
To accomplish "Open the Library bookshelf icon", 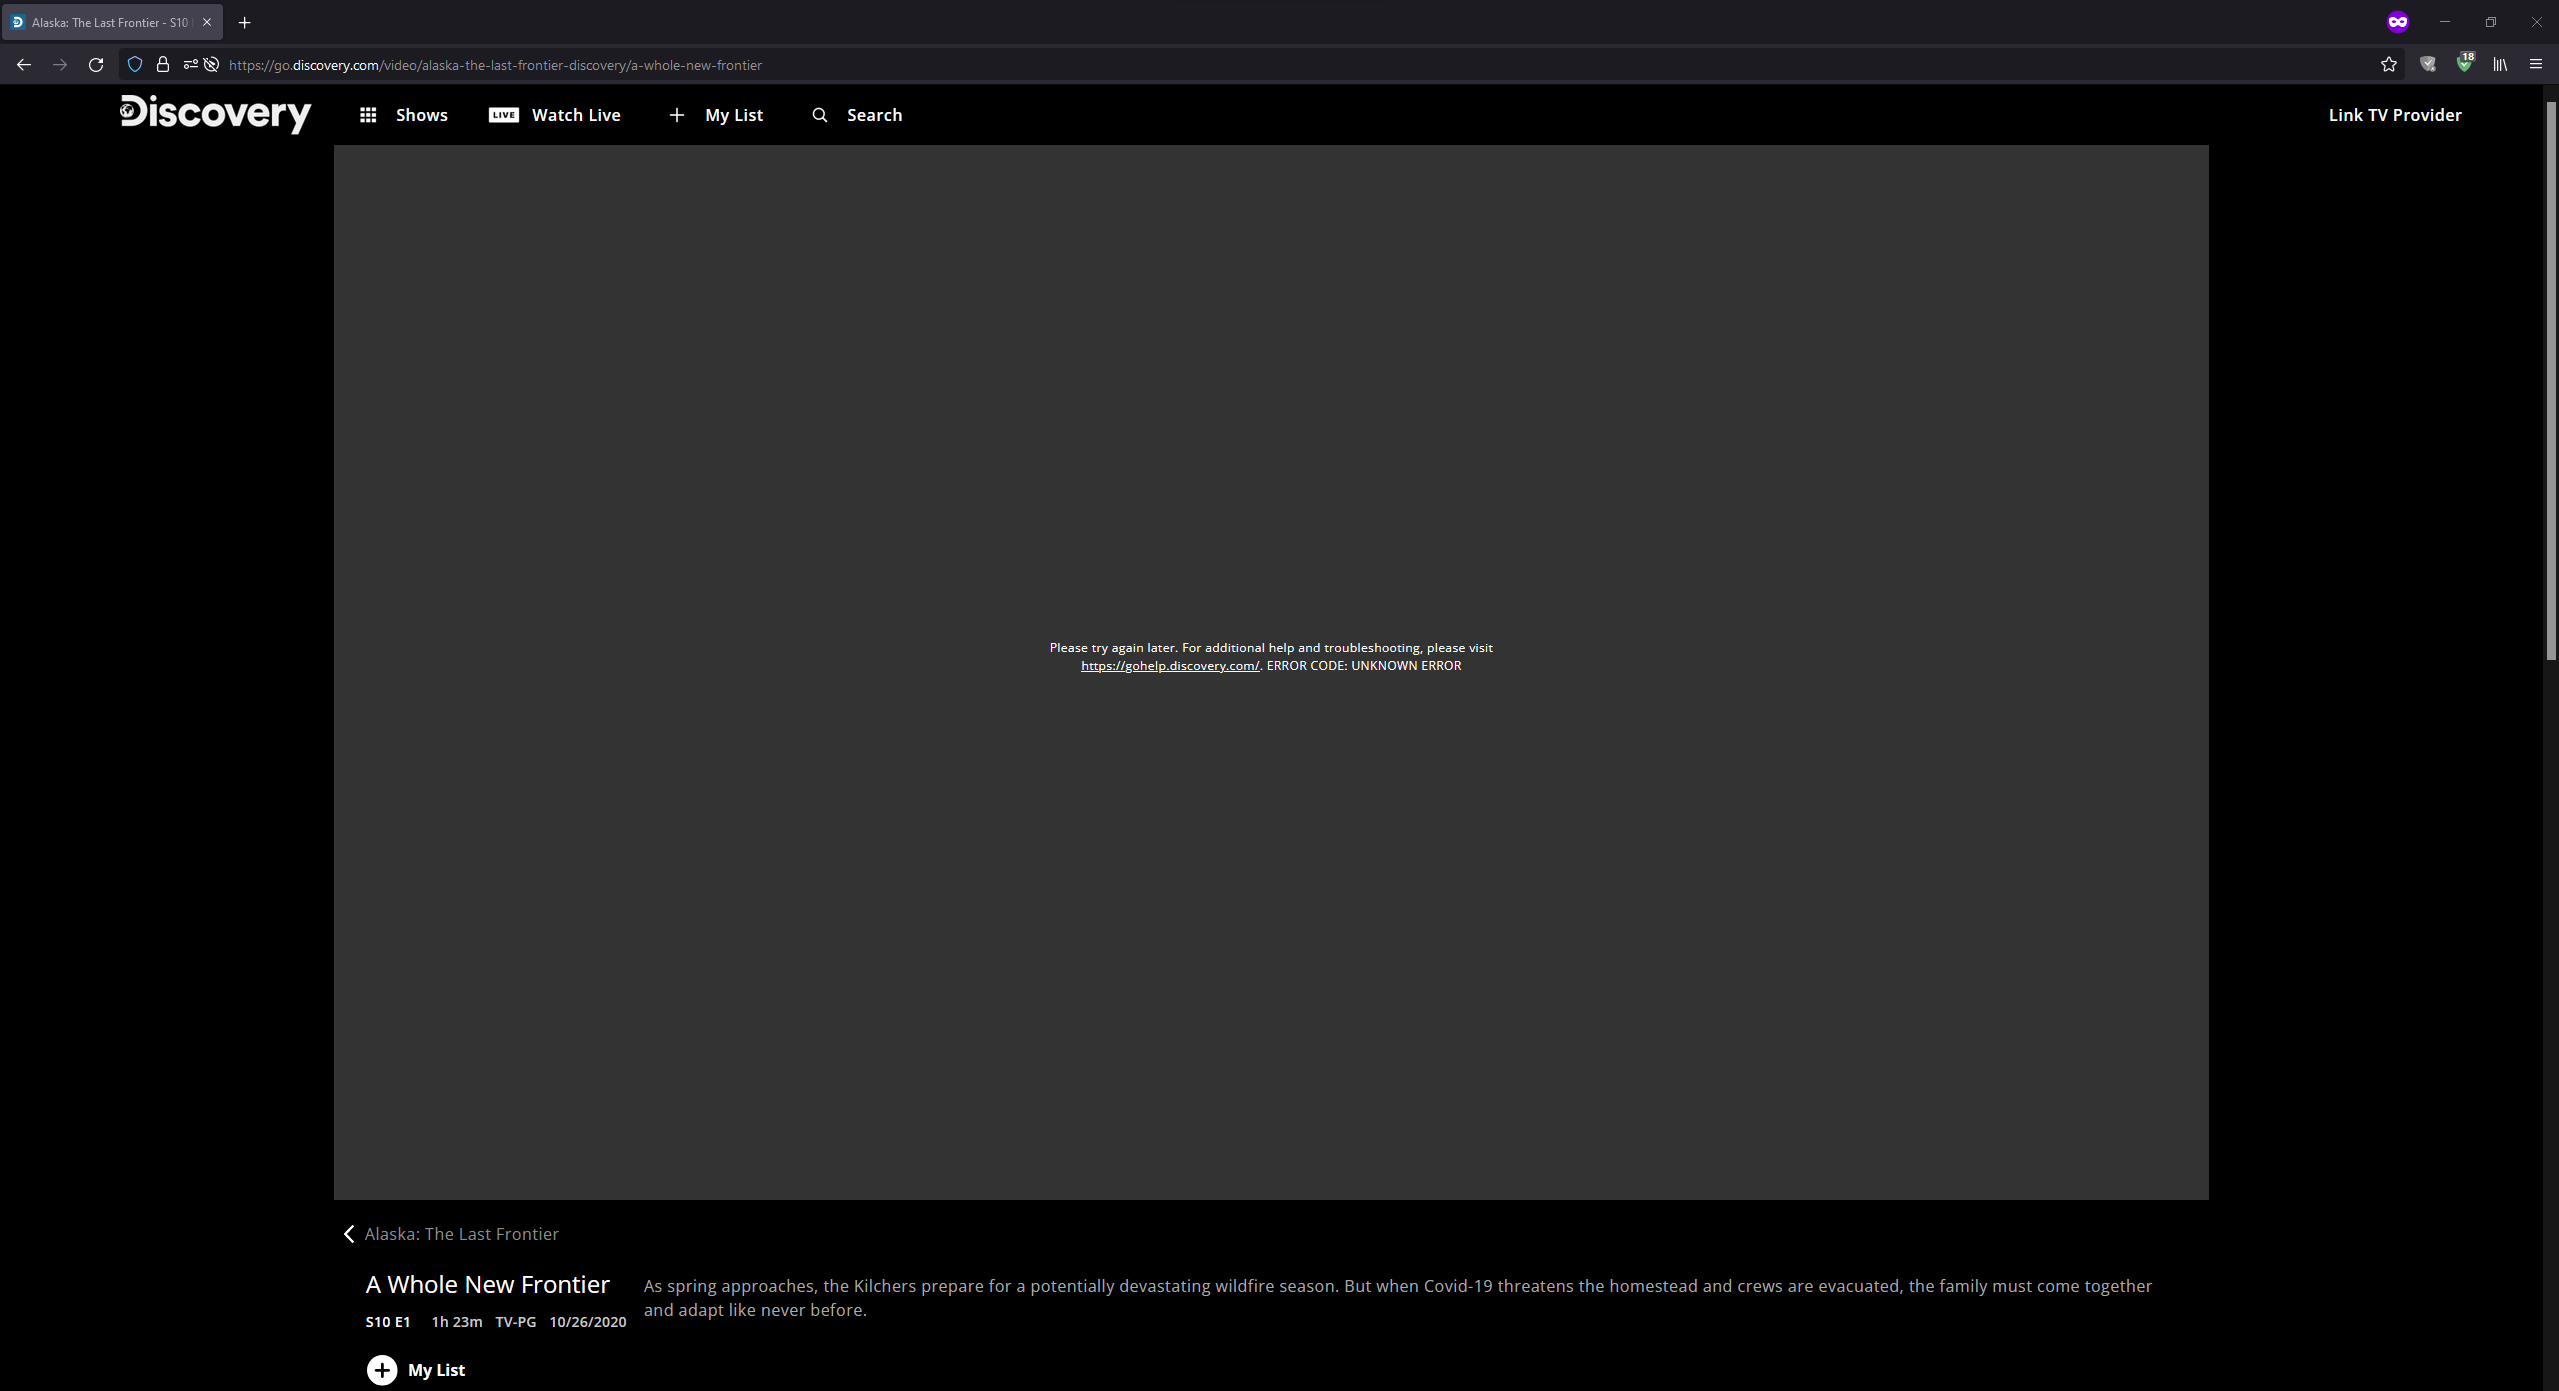I will (2500, 65).
